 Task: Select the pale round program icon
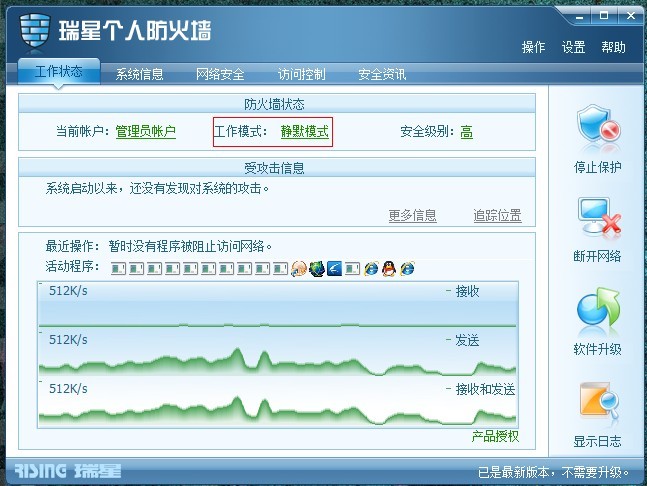(x=299, y=269)
